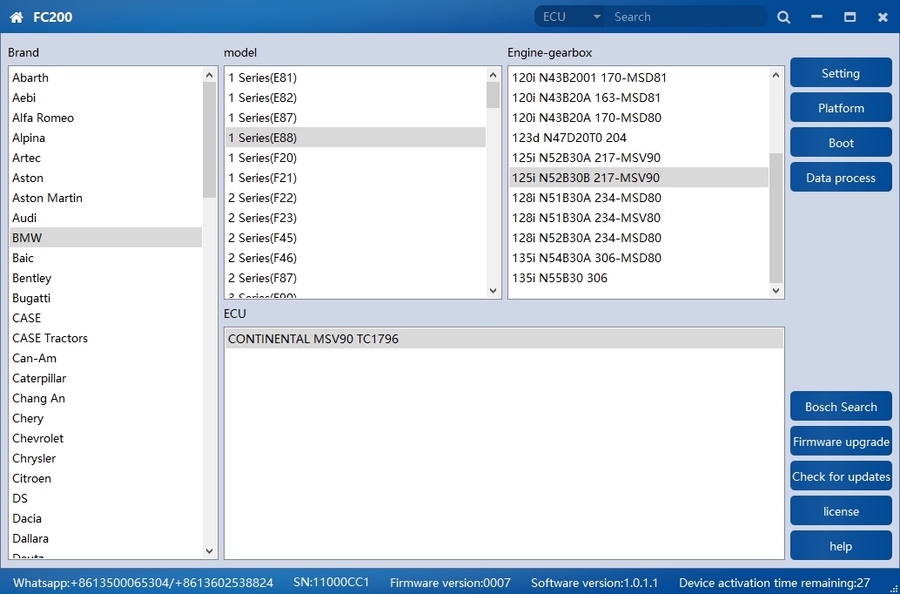Launch Bosch Search
Screen dimensions: 900x594
[840, 407]
